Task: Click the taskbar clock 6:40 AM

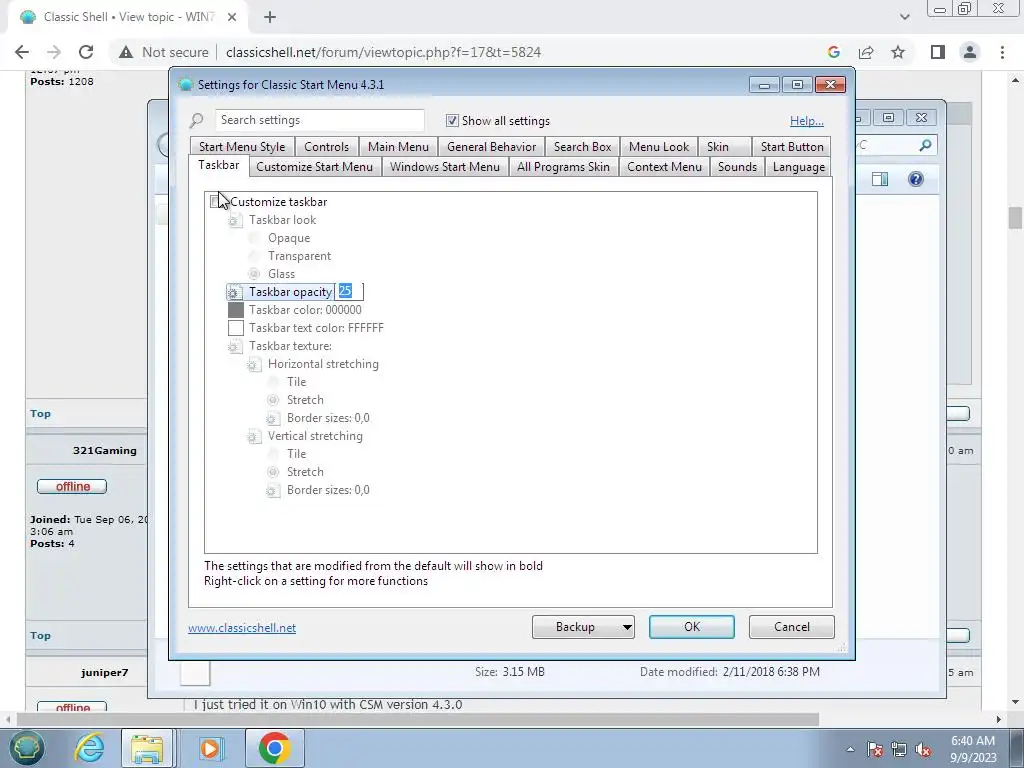Action: coord(973,741)
